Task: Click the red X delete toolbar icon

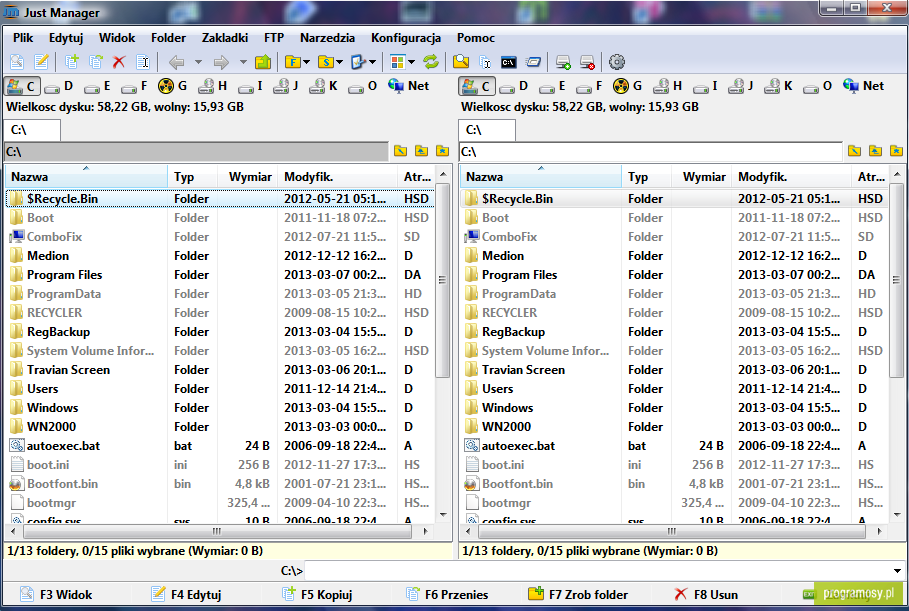Action: (x=119, y=61)
